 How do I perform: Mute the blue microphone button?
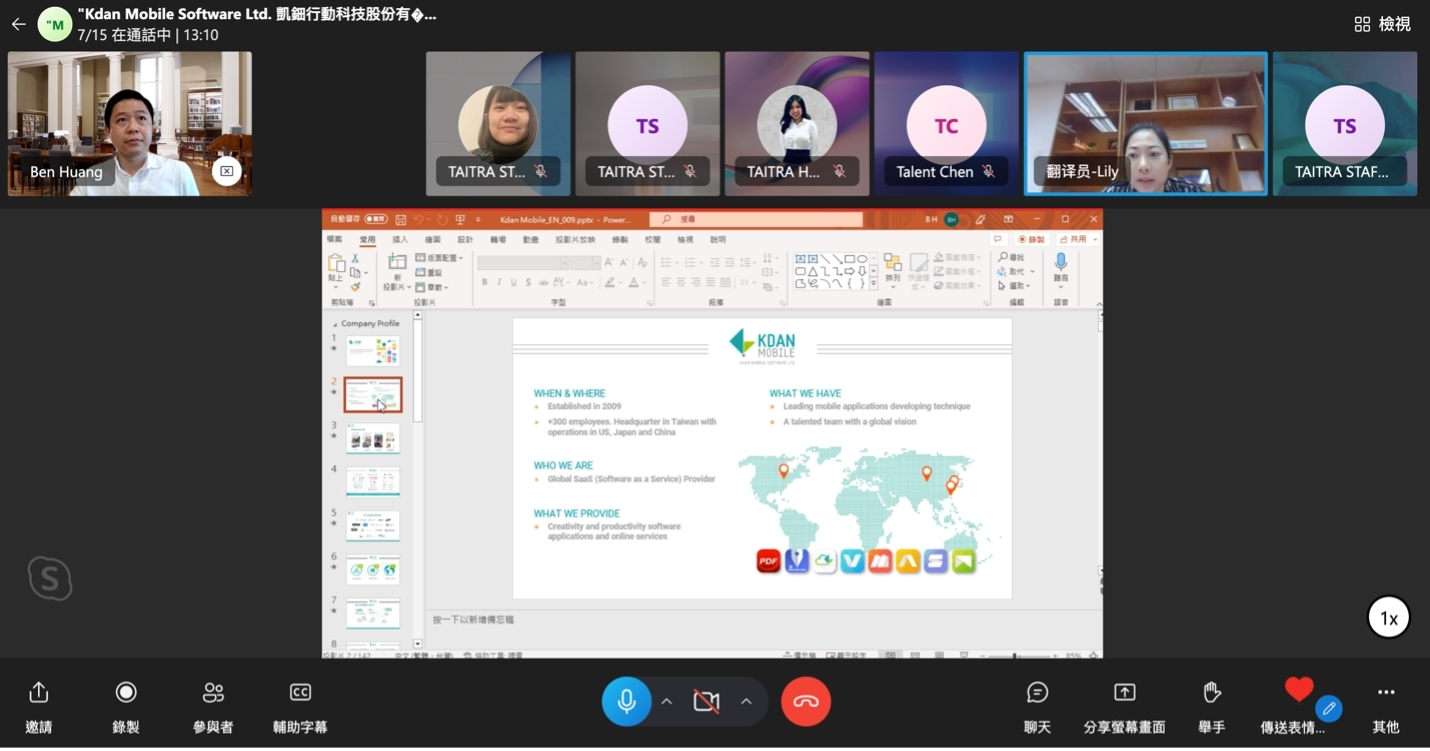click(x=627, y=701)
